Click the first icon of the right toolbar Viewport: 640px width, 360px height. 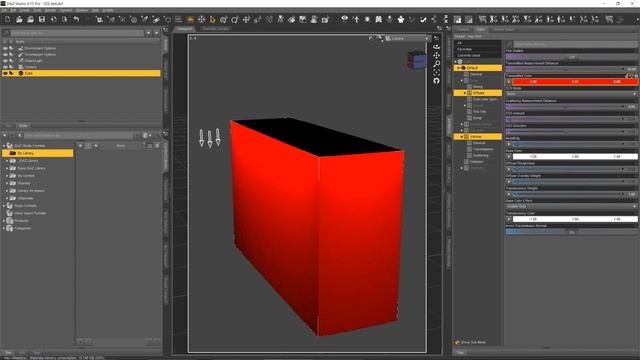458,19
